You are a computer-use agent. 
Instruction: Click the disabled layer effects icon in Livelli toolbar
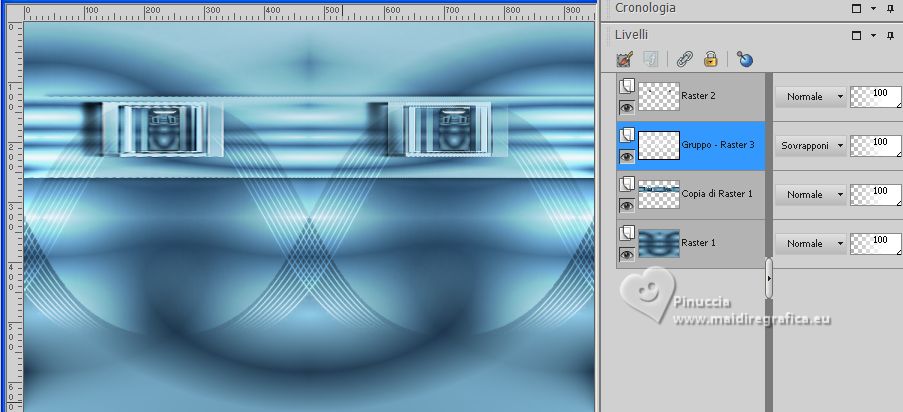pos(651,59)
